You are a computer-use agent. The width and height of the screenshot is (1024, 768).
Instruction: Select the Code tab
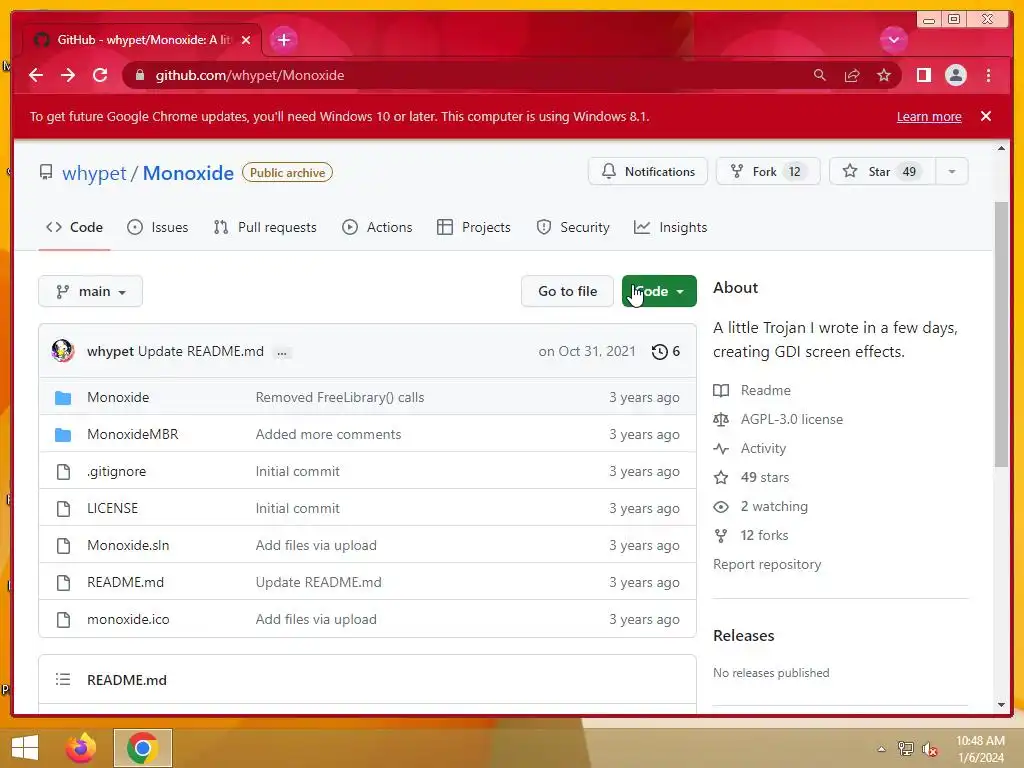74,227
